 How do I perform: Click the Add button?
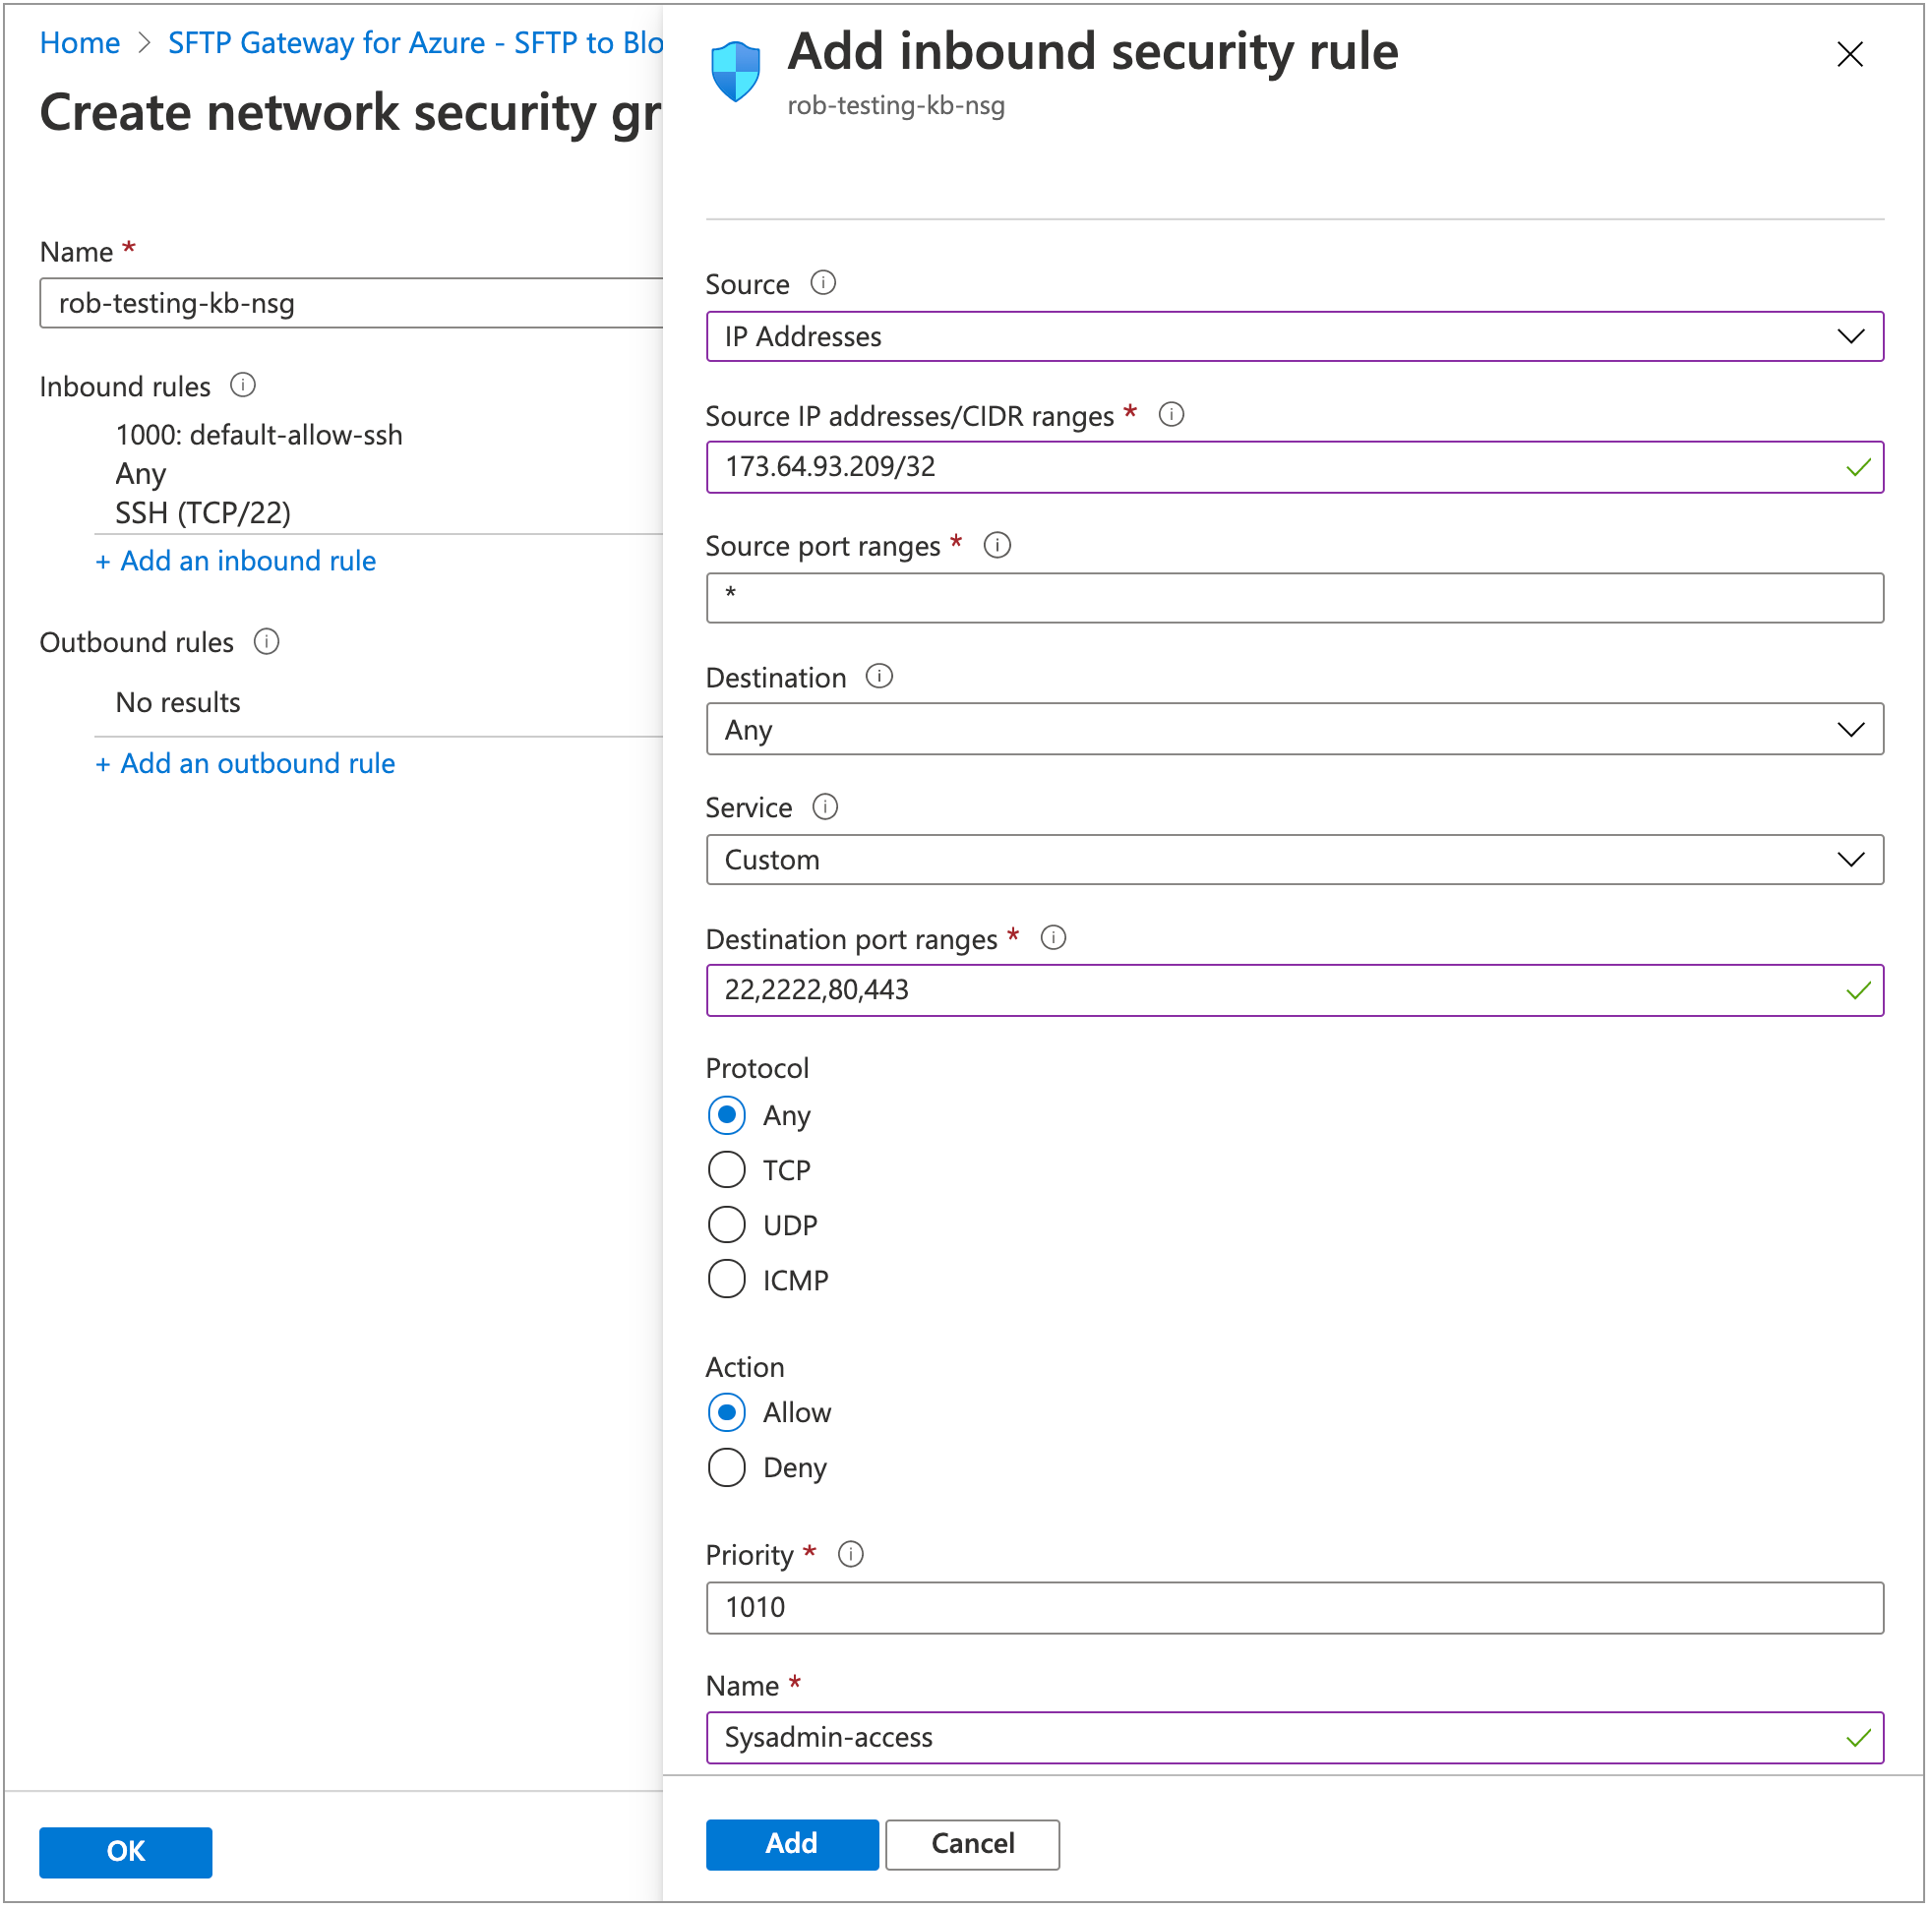pyautogui.click(x=792, y=1844)
